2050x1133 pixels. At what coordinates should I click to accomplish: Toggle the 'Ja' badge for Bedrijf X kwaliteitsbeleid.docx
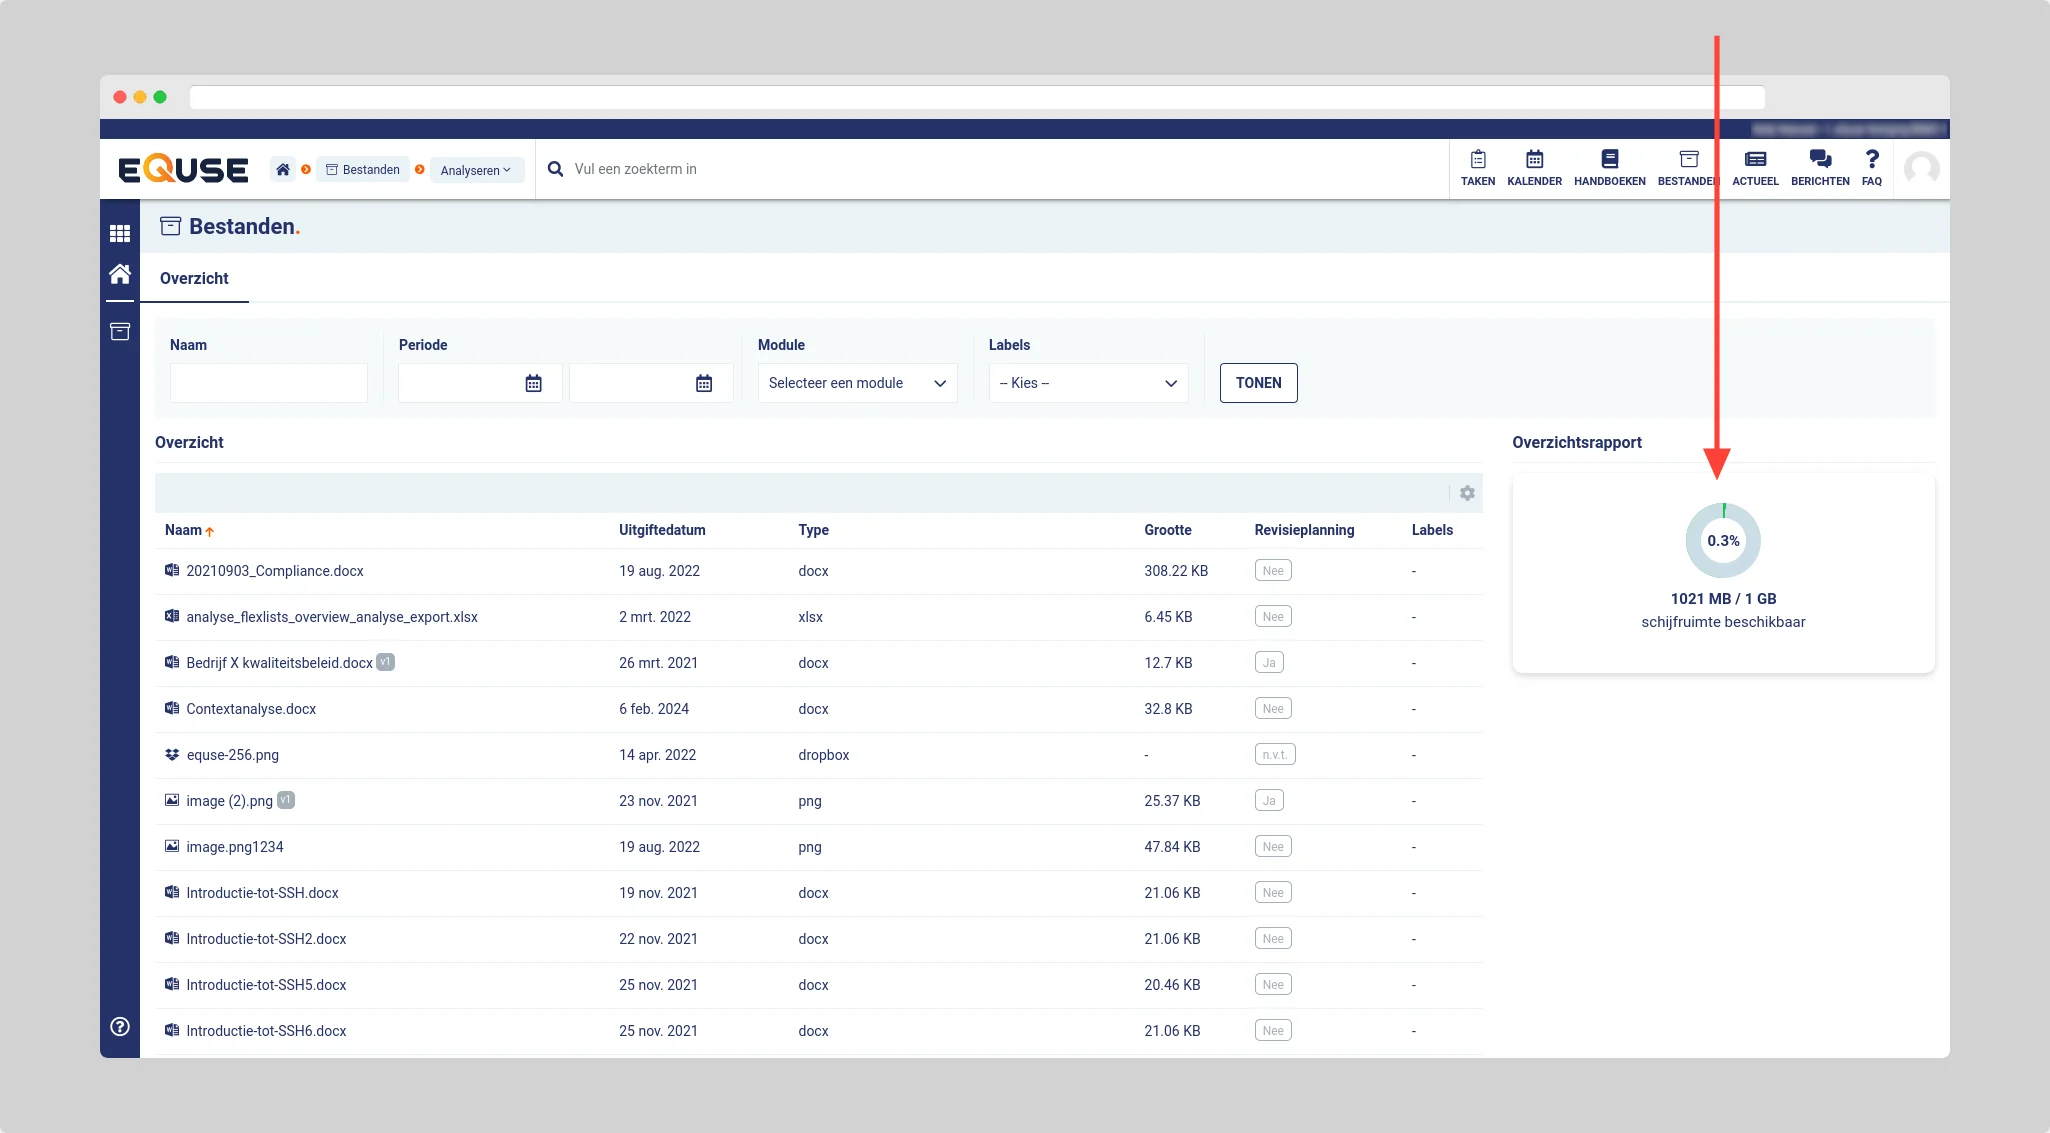point(1268,663)
